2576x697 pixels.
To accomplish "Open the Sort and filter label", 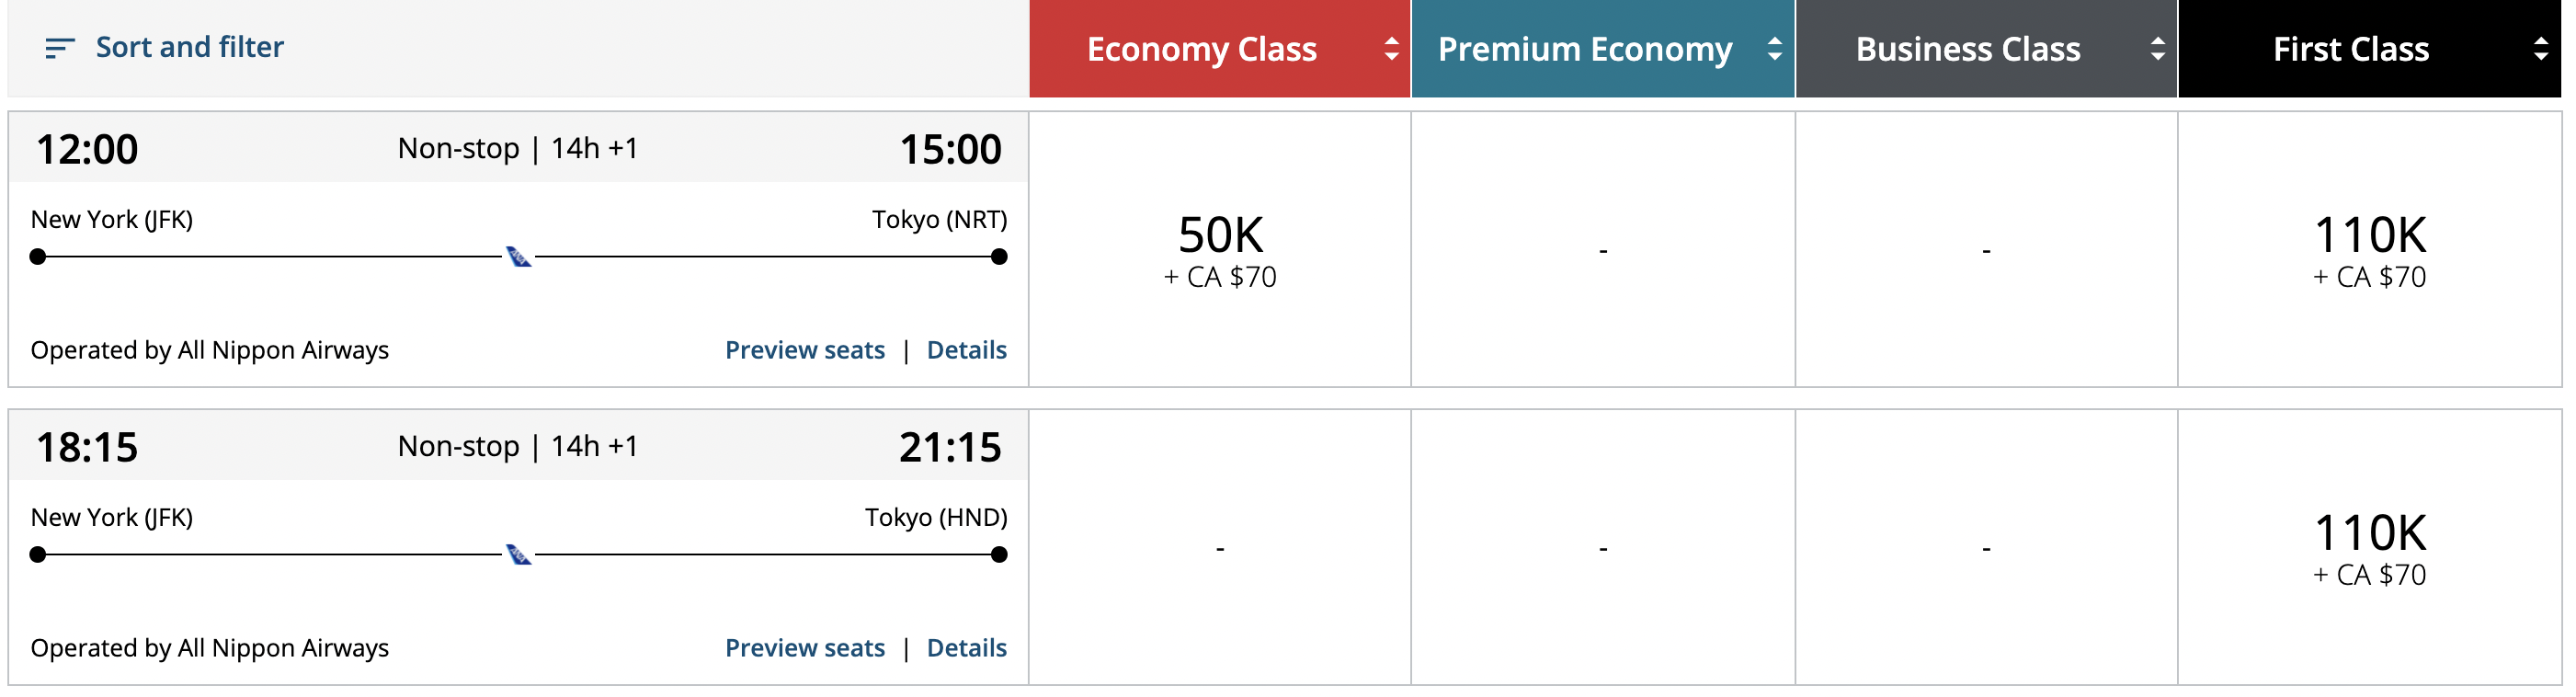I will click(x=189, y=47).
